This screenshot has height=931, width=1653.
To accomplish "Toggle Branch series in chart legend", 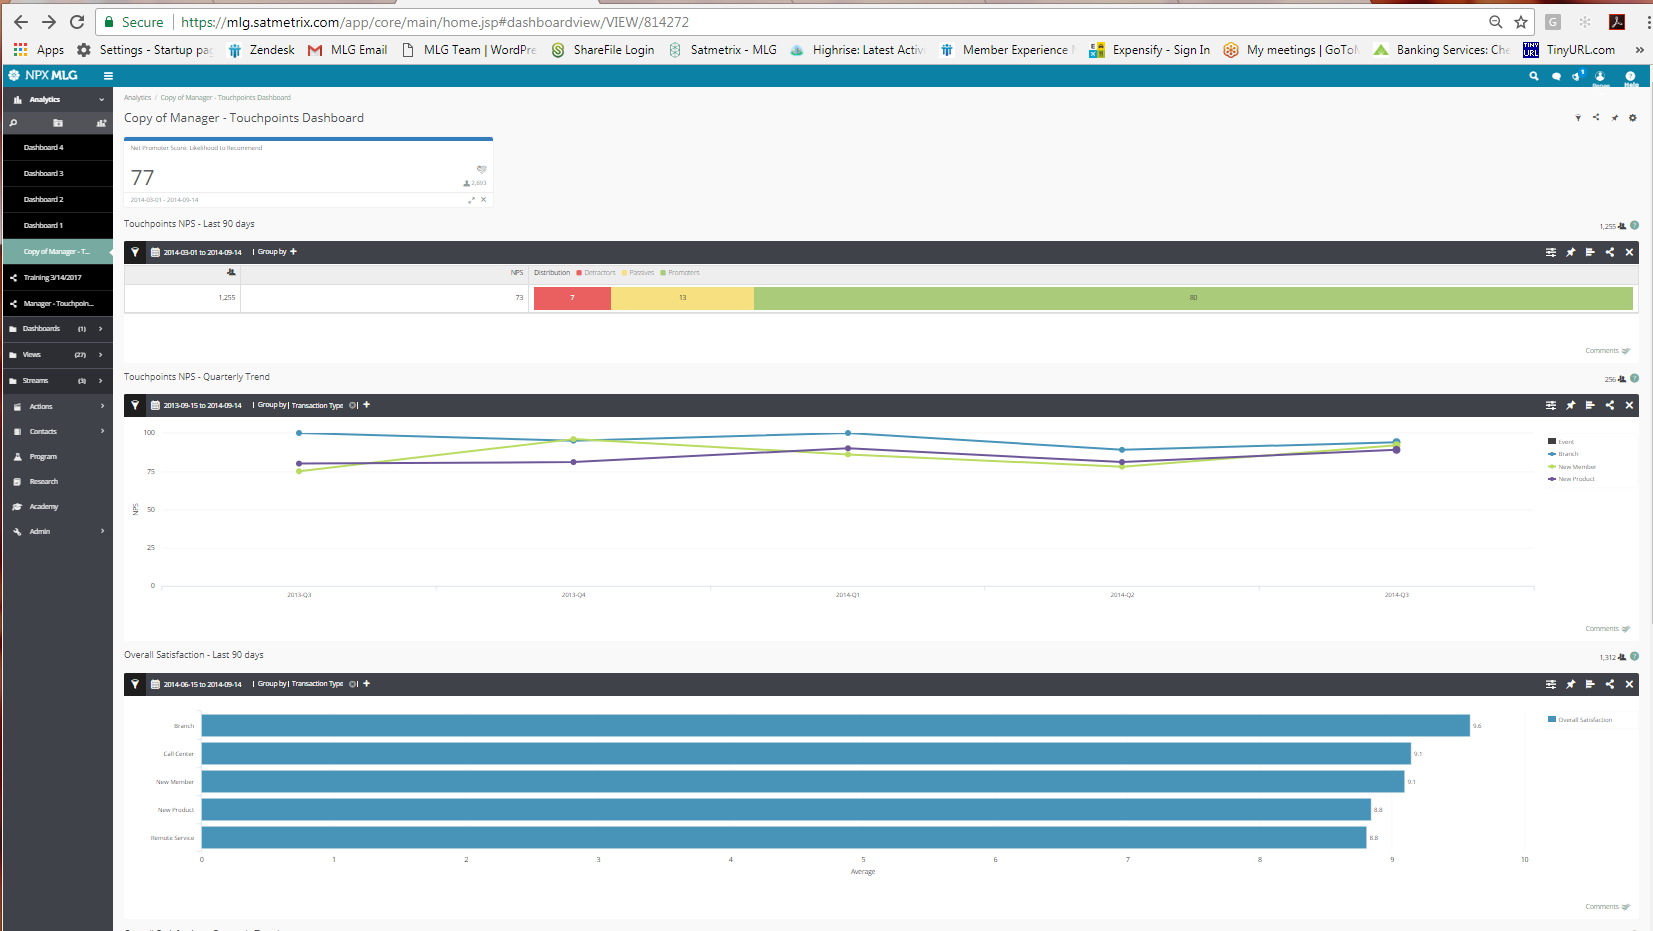I will pyautogui.click(x=1567, y=454).
